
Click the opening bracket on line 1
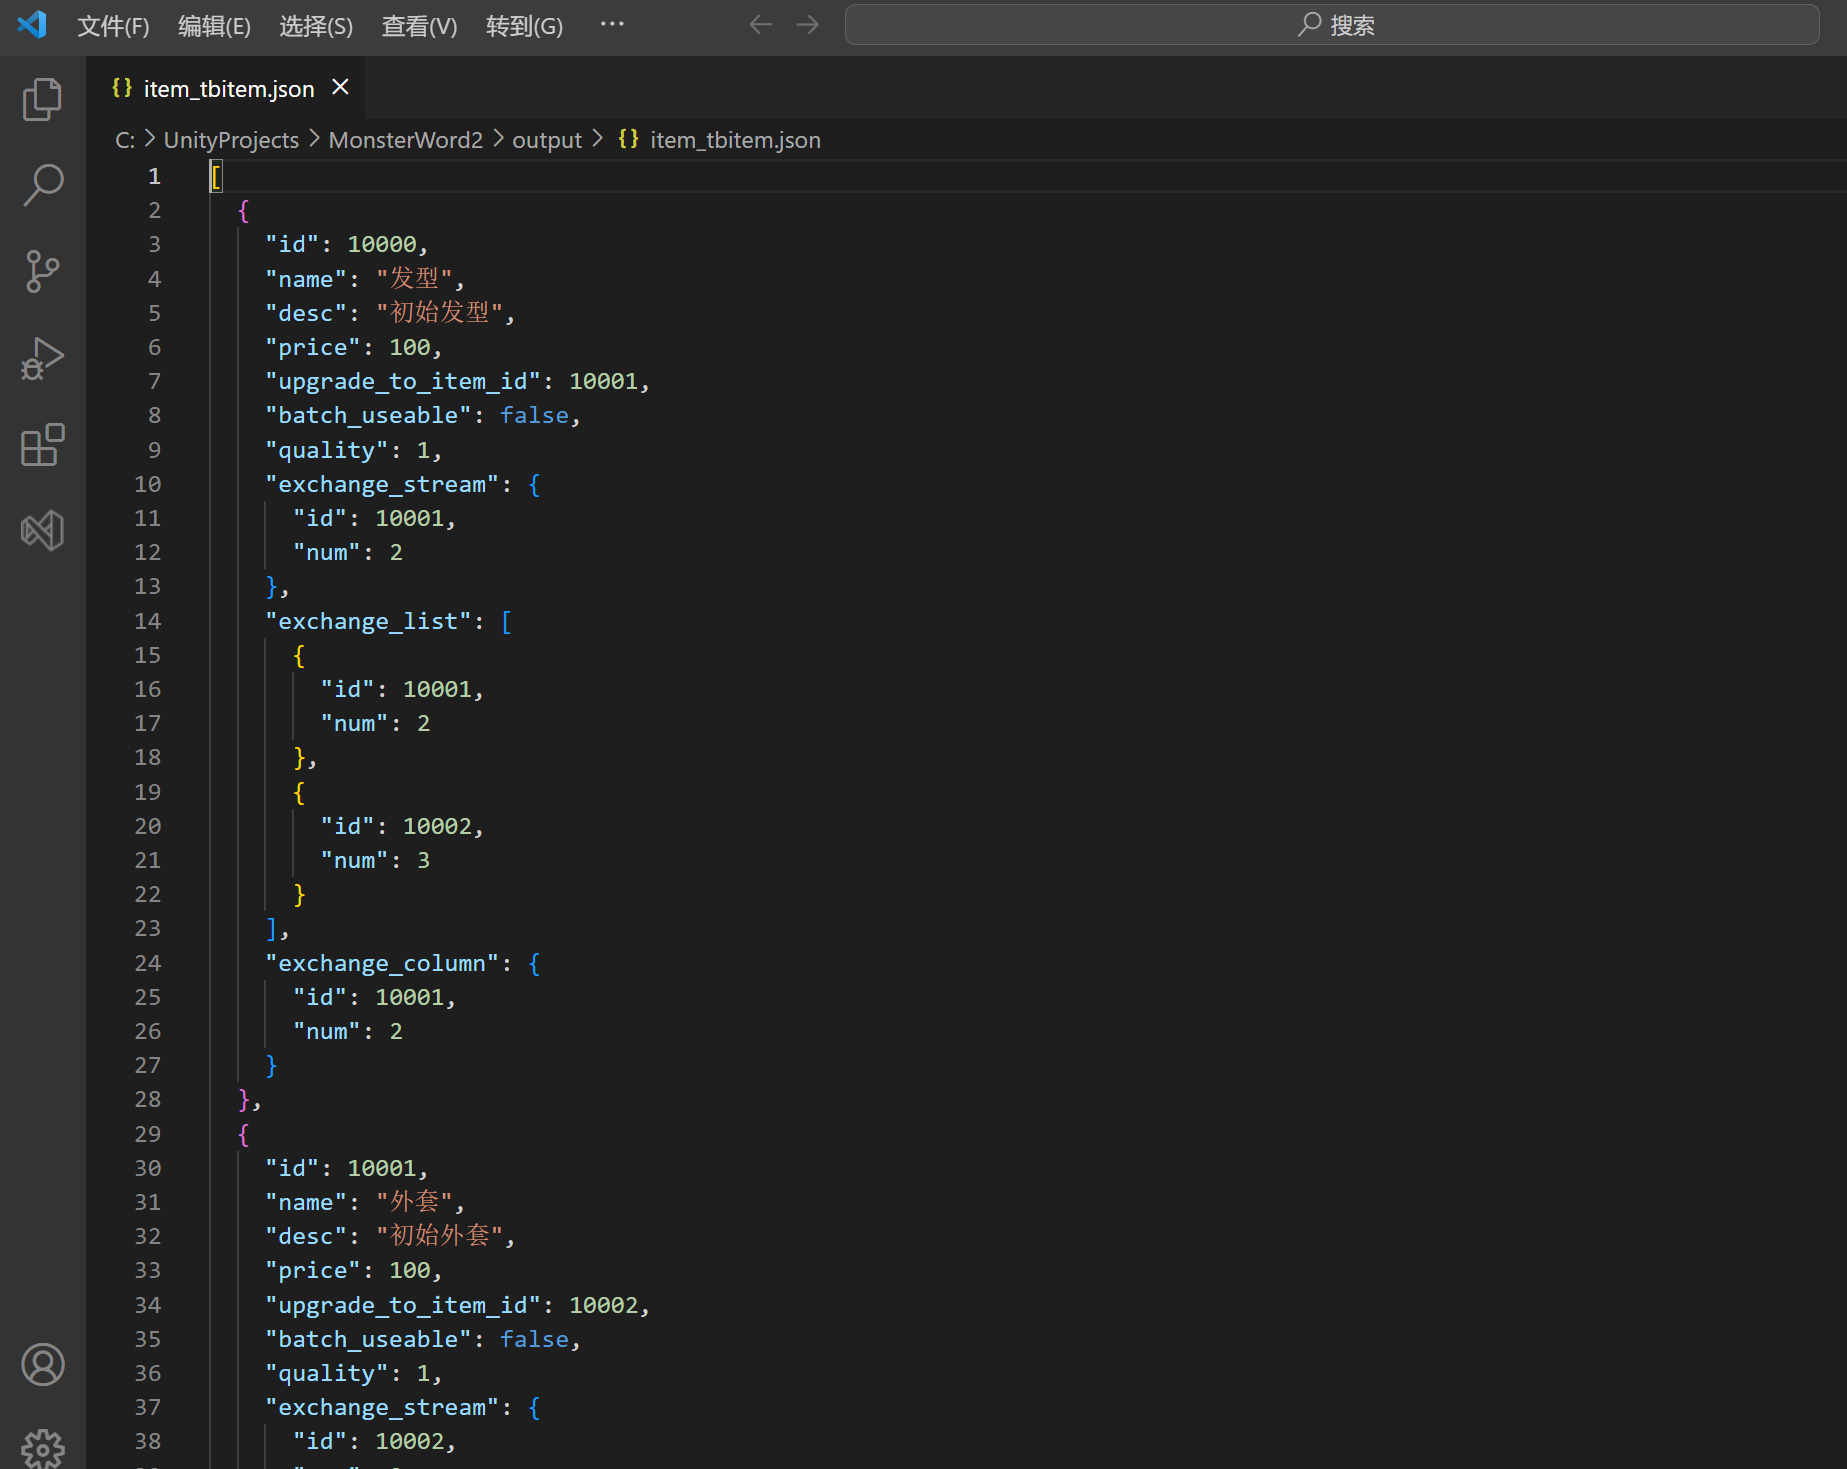coord(216,177)
